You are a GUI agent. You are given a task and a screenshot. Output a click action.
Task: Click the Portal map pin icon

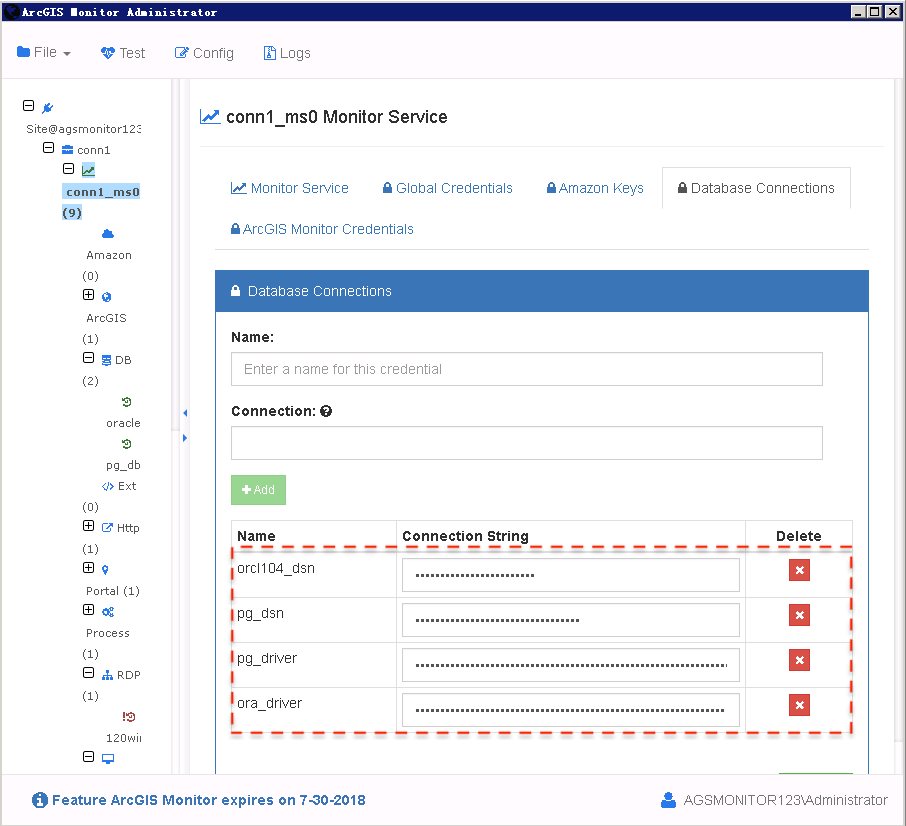pos(105,570)
